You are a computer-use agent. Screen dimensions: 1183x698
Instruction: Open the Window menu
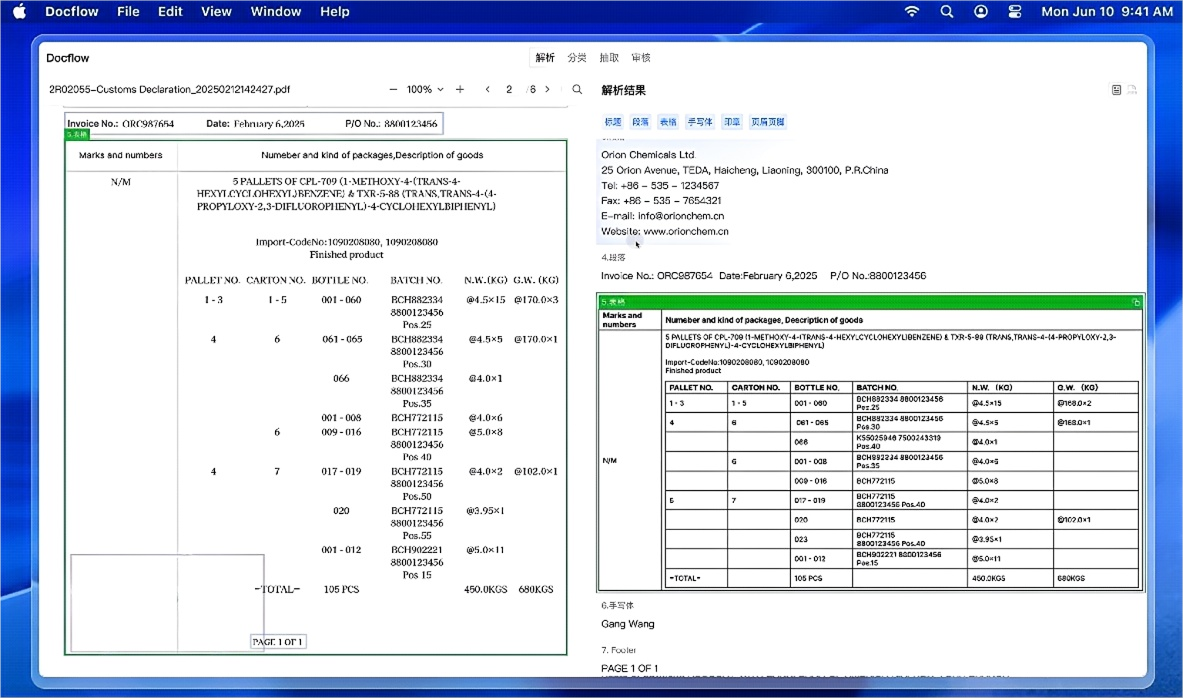pyautogui.click(x=276, y=12)
